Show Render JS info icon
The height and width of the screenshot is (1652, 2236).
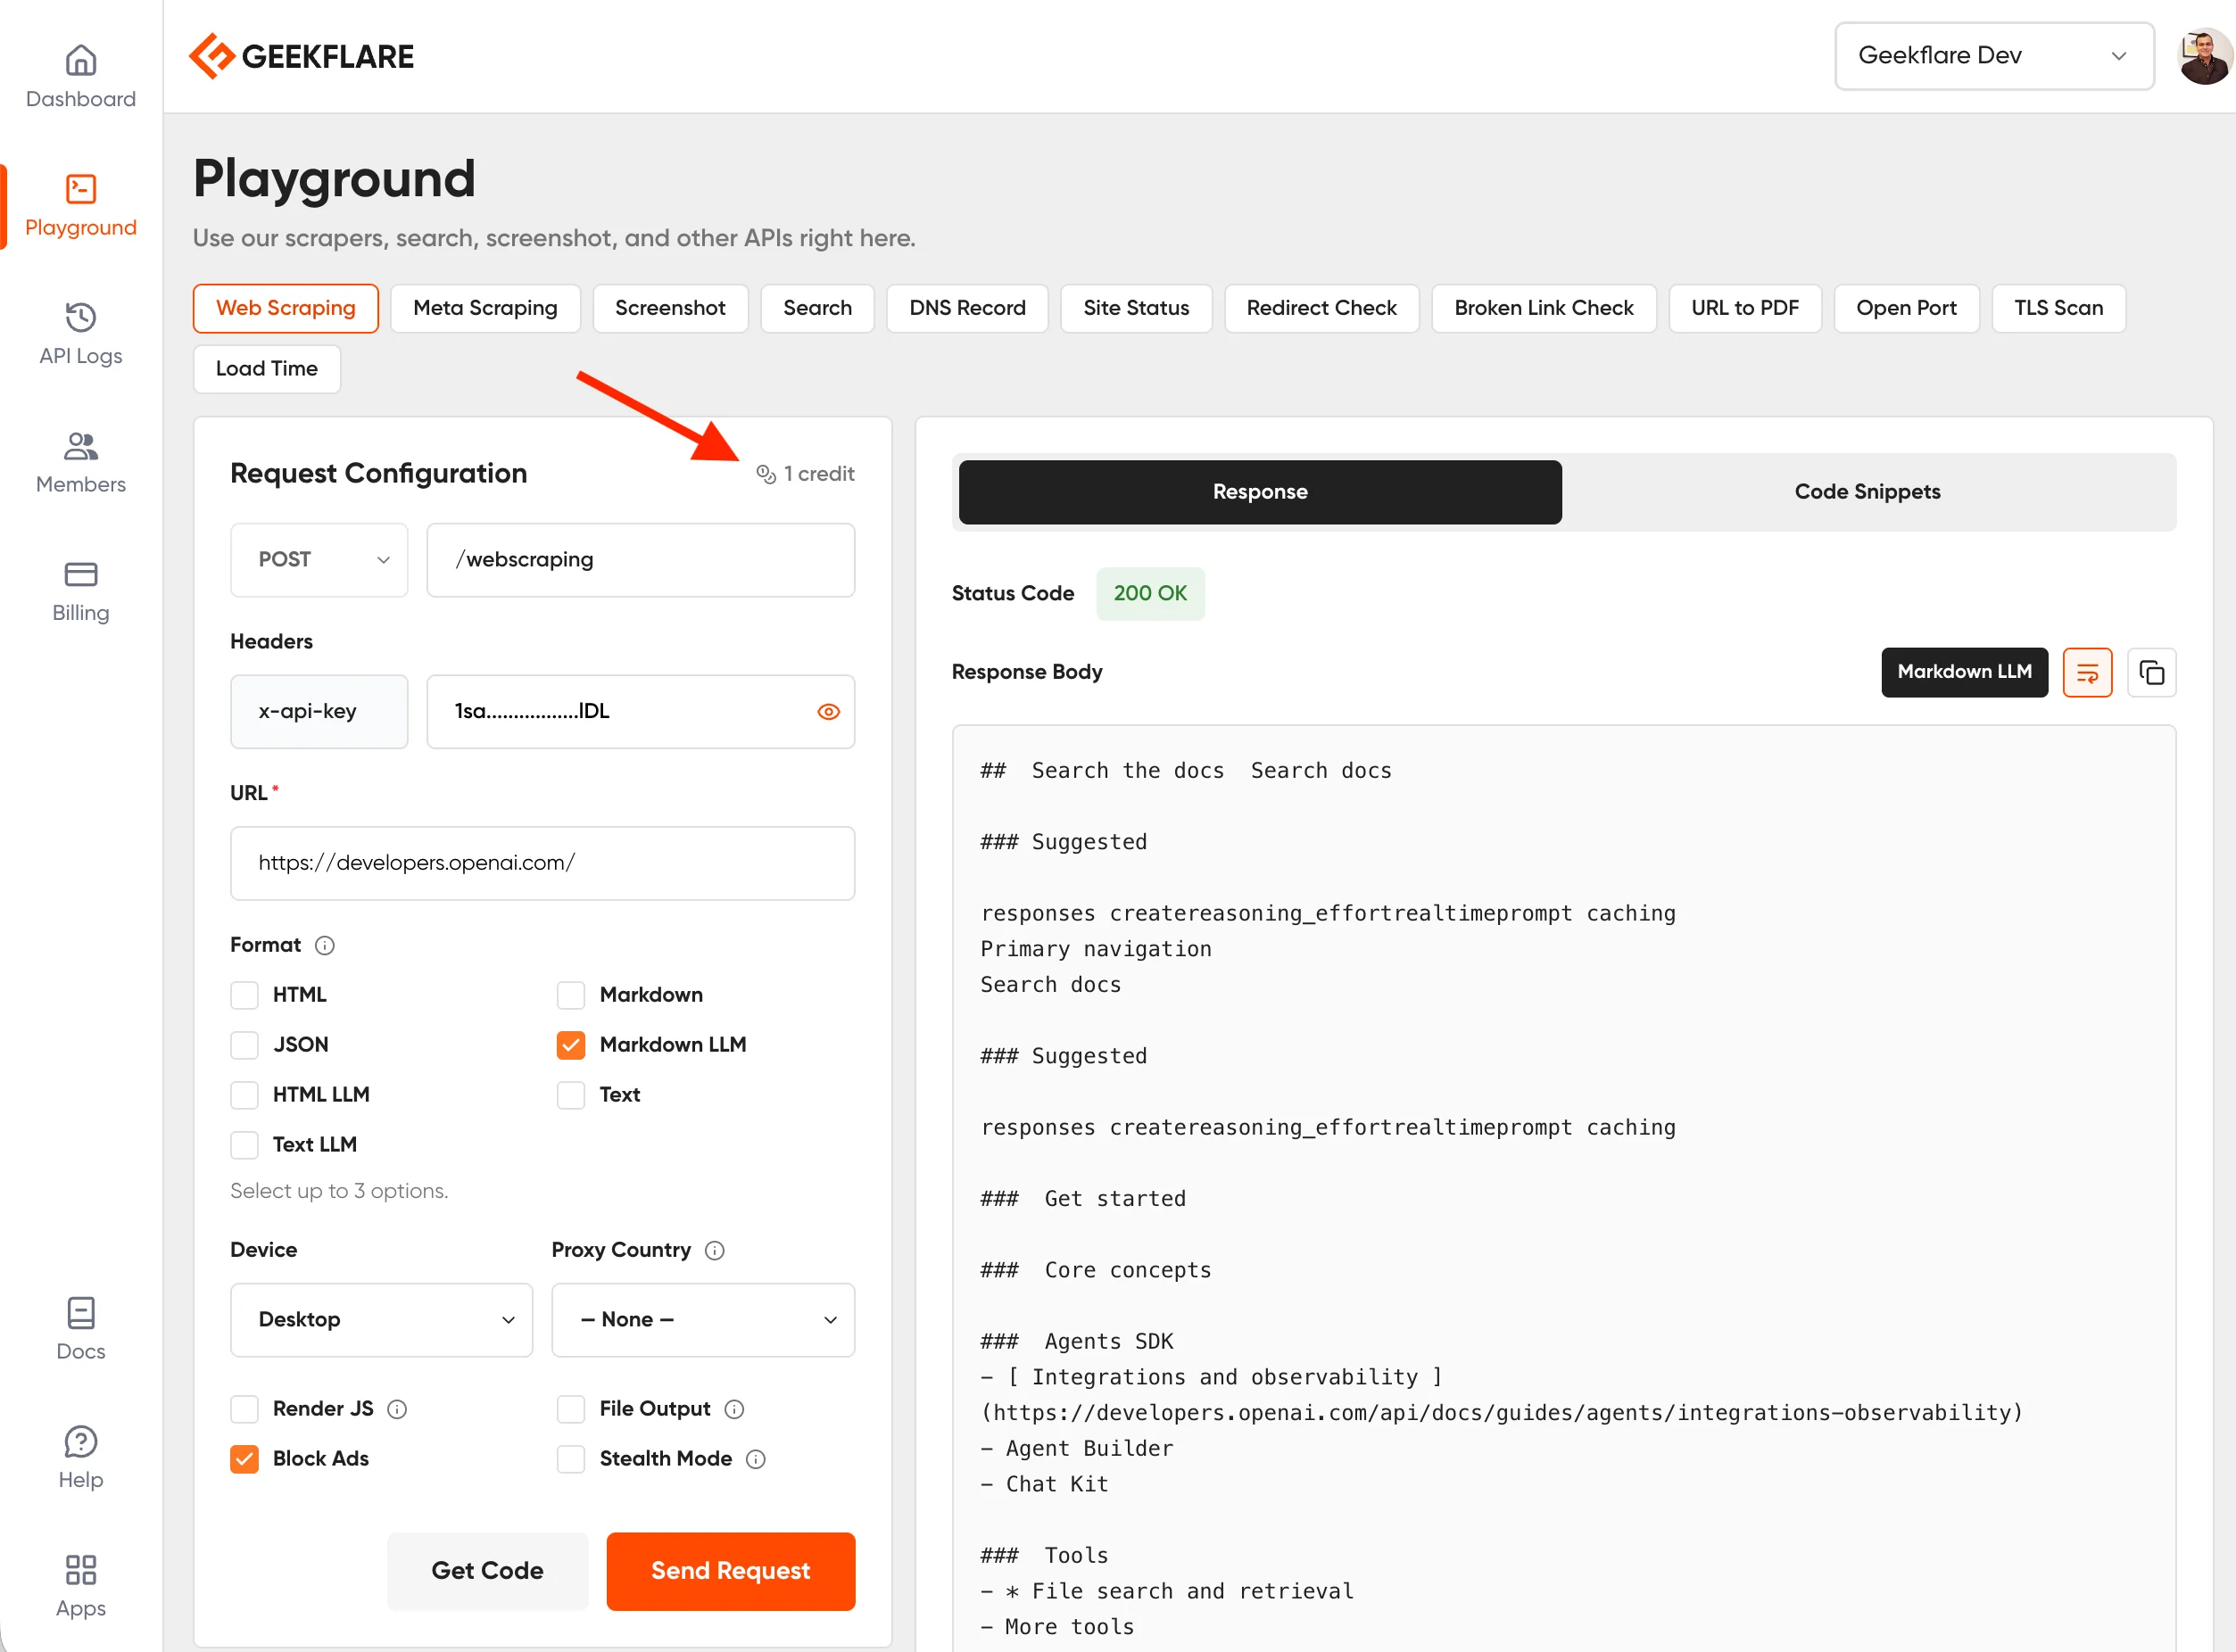point(397,1409)
